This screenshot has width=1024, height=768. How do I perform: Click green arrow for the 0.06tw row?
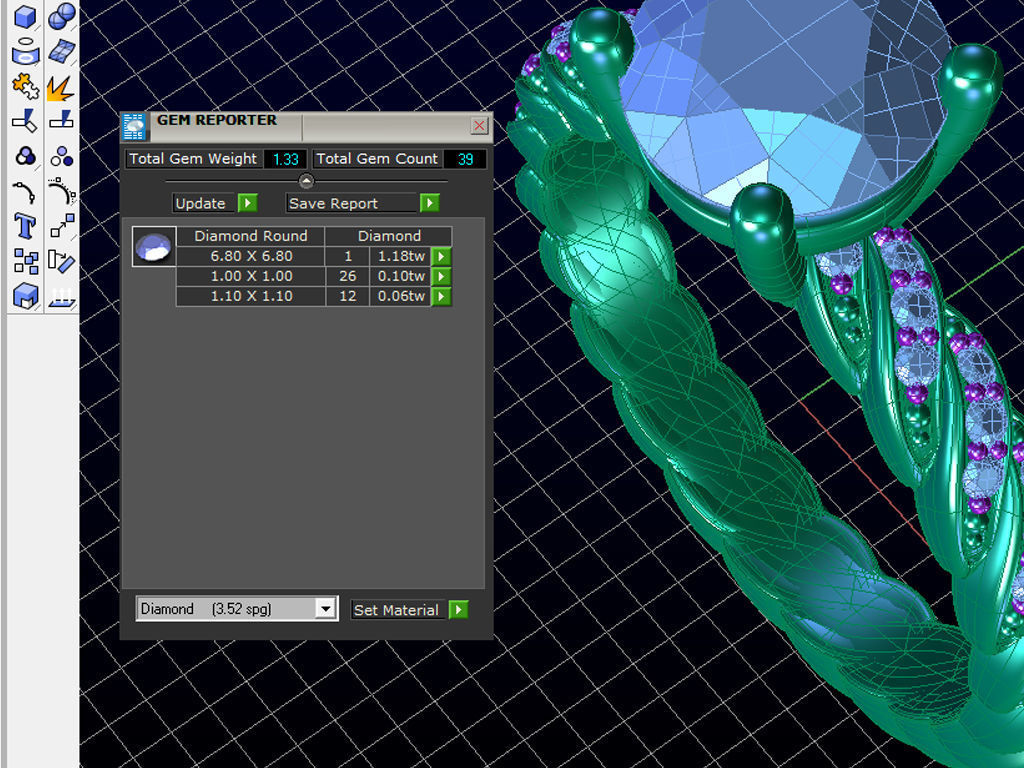point(441,296)
